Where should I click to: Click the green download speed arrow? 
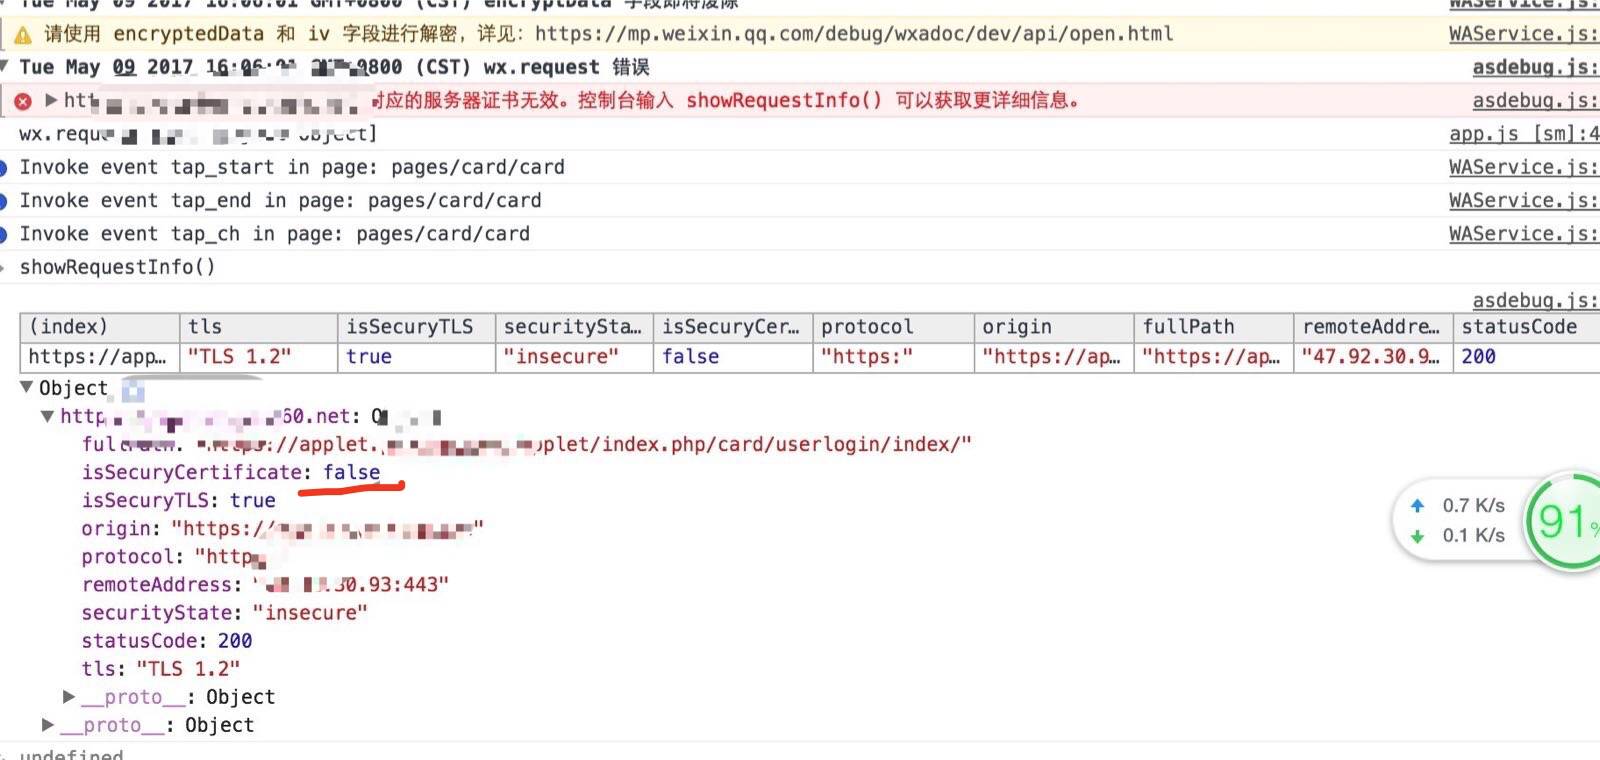(1417, 536)
